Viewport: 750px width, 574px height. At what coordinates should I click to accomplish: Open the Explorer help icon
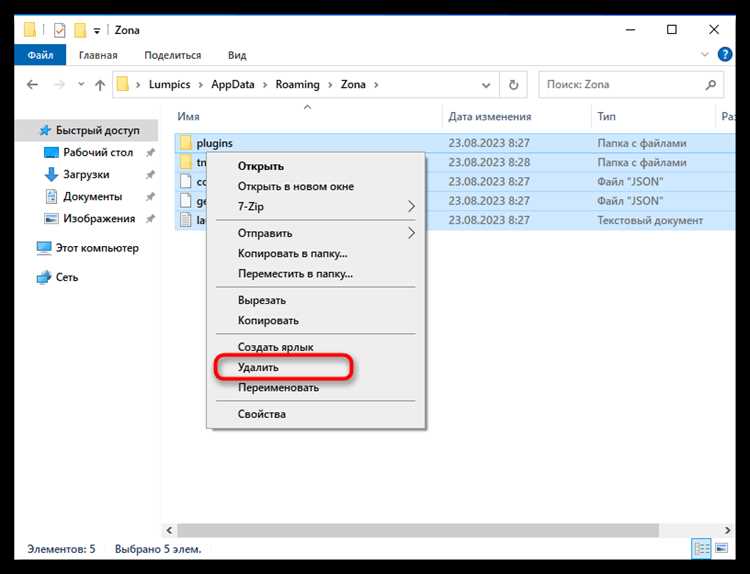click(x=725, y=55)
